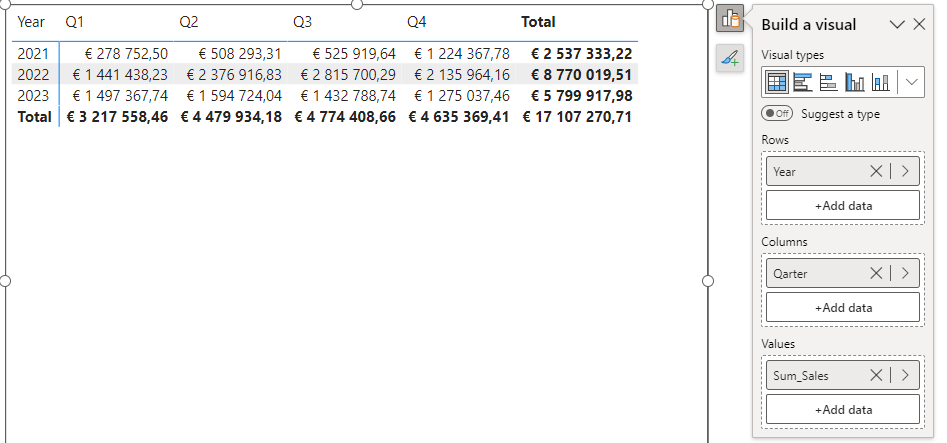
Task: Click the Q2 total € 4 479 934,18
Action: 231,117
